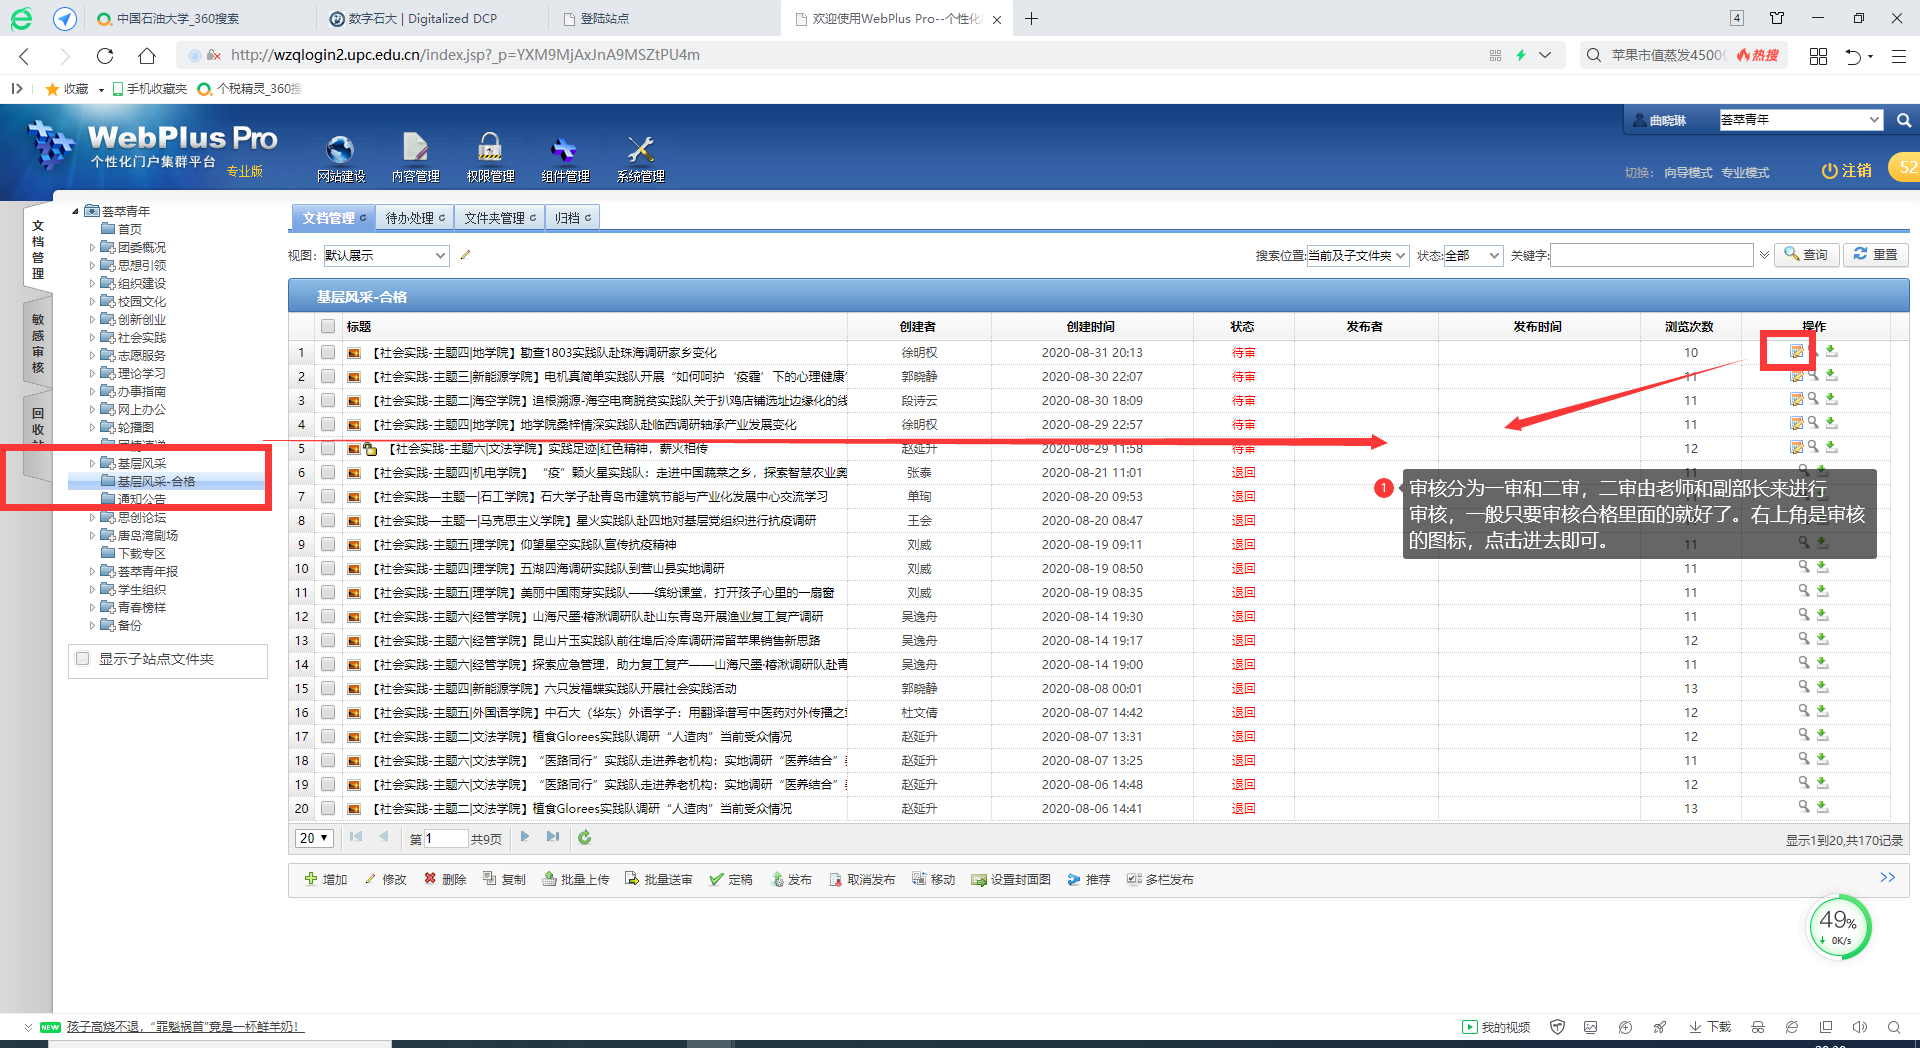Click the 49% speed indicator circle
Screen dimensions: 1920x1048
pyautogui.click(x=1838, y=927)
